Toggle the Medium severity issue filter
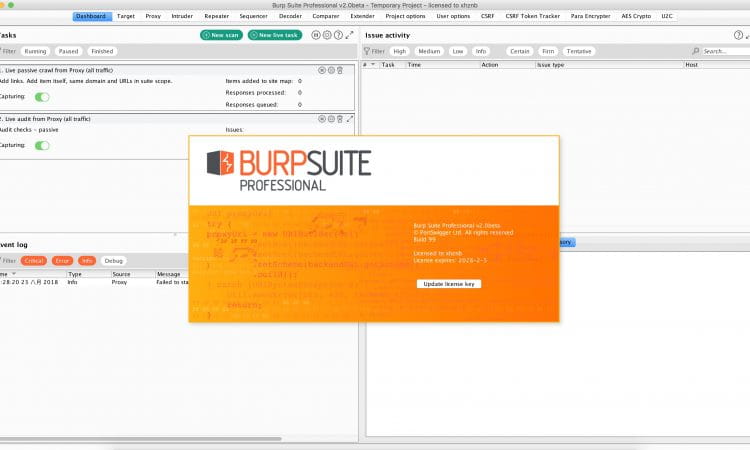Viewport: 750px width, 450px height. click(429, 51)
